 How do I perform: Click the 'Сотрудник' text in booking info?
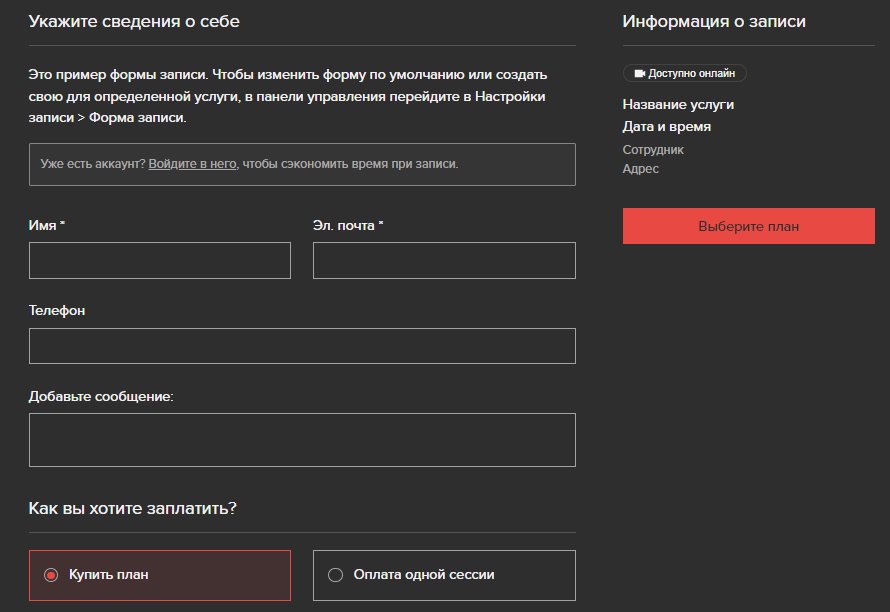click(653, 150)
